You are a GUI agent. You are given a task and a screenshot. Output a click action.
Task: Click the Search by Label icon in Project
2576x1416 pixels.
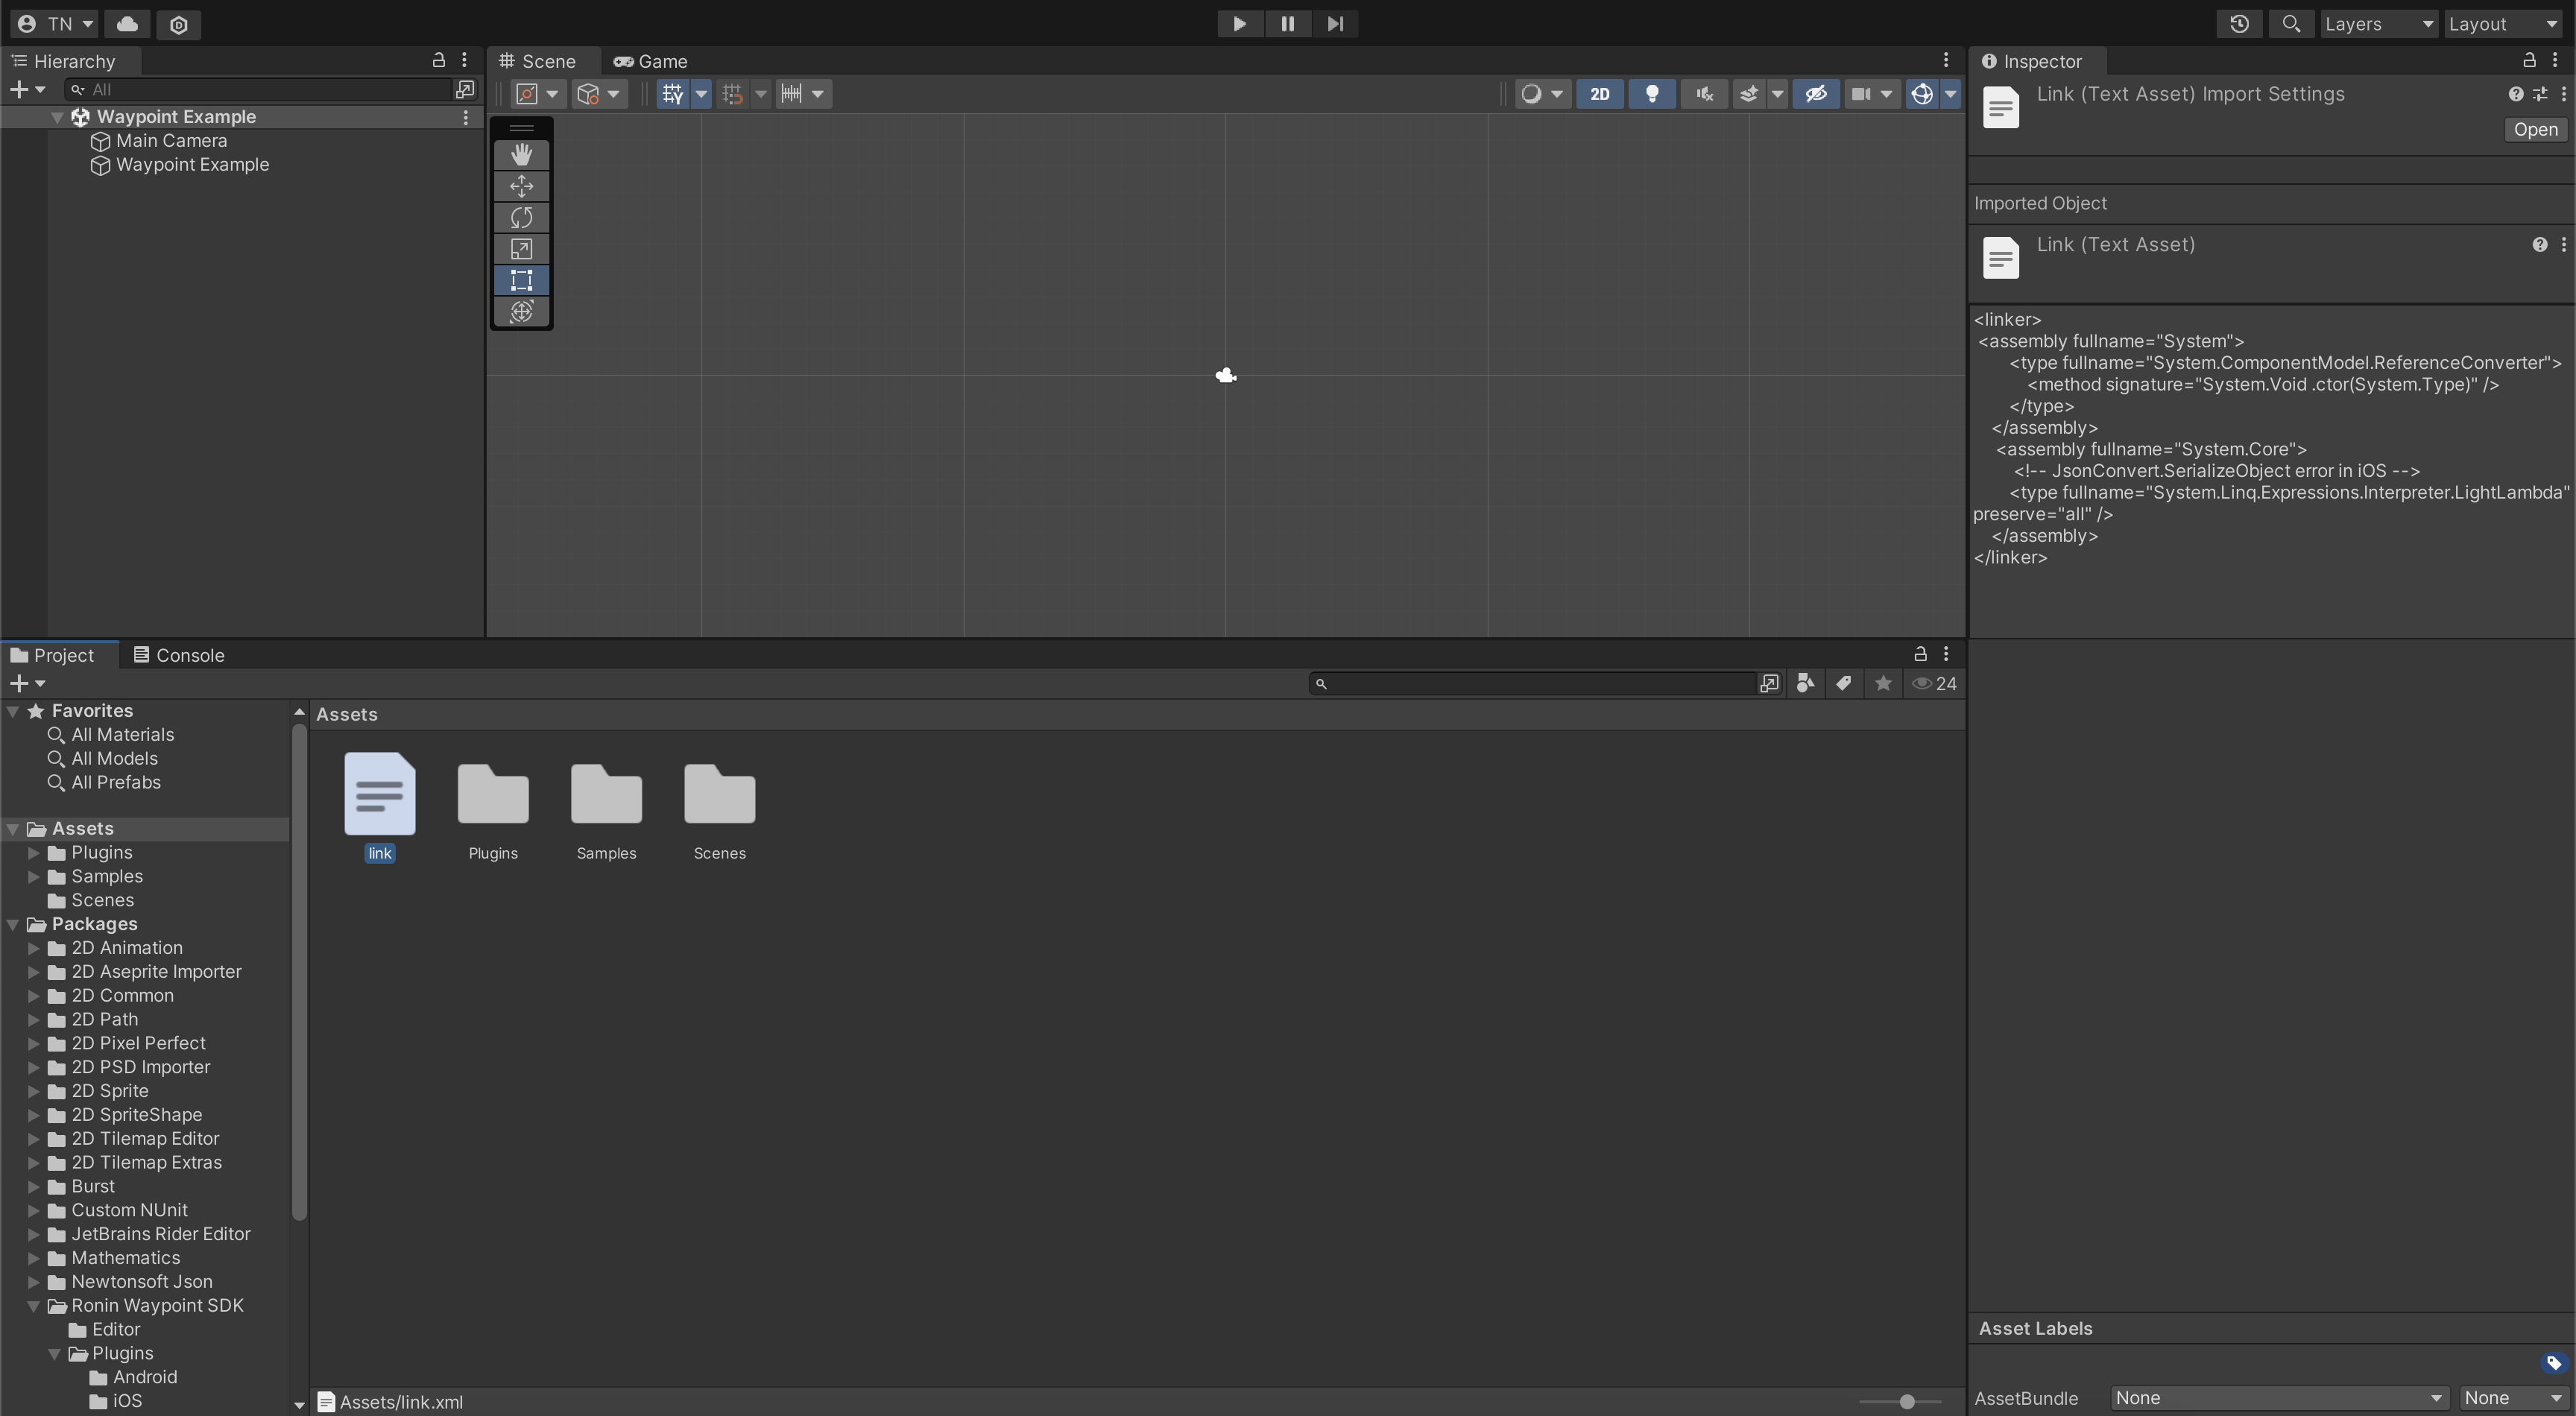click(x=1843, y=683)
